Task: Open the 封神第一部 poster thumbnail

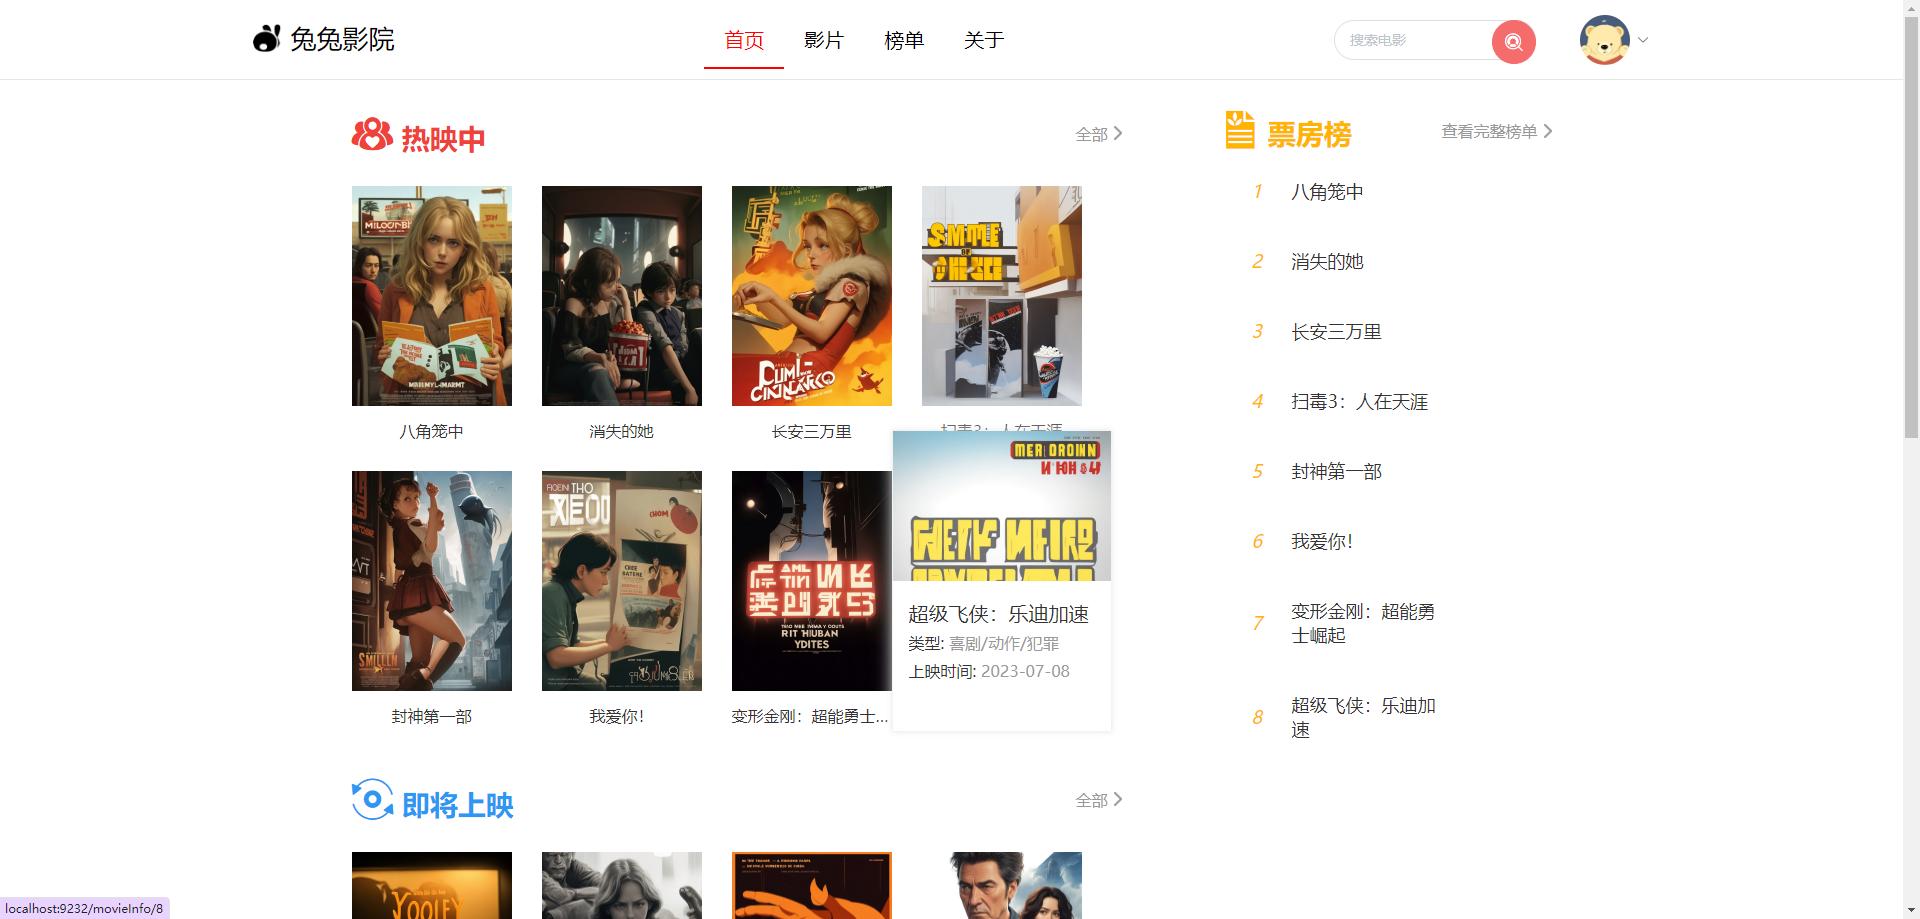Action: [x=432, y=581]
